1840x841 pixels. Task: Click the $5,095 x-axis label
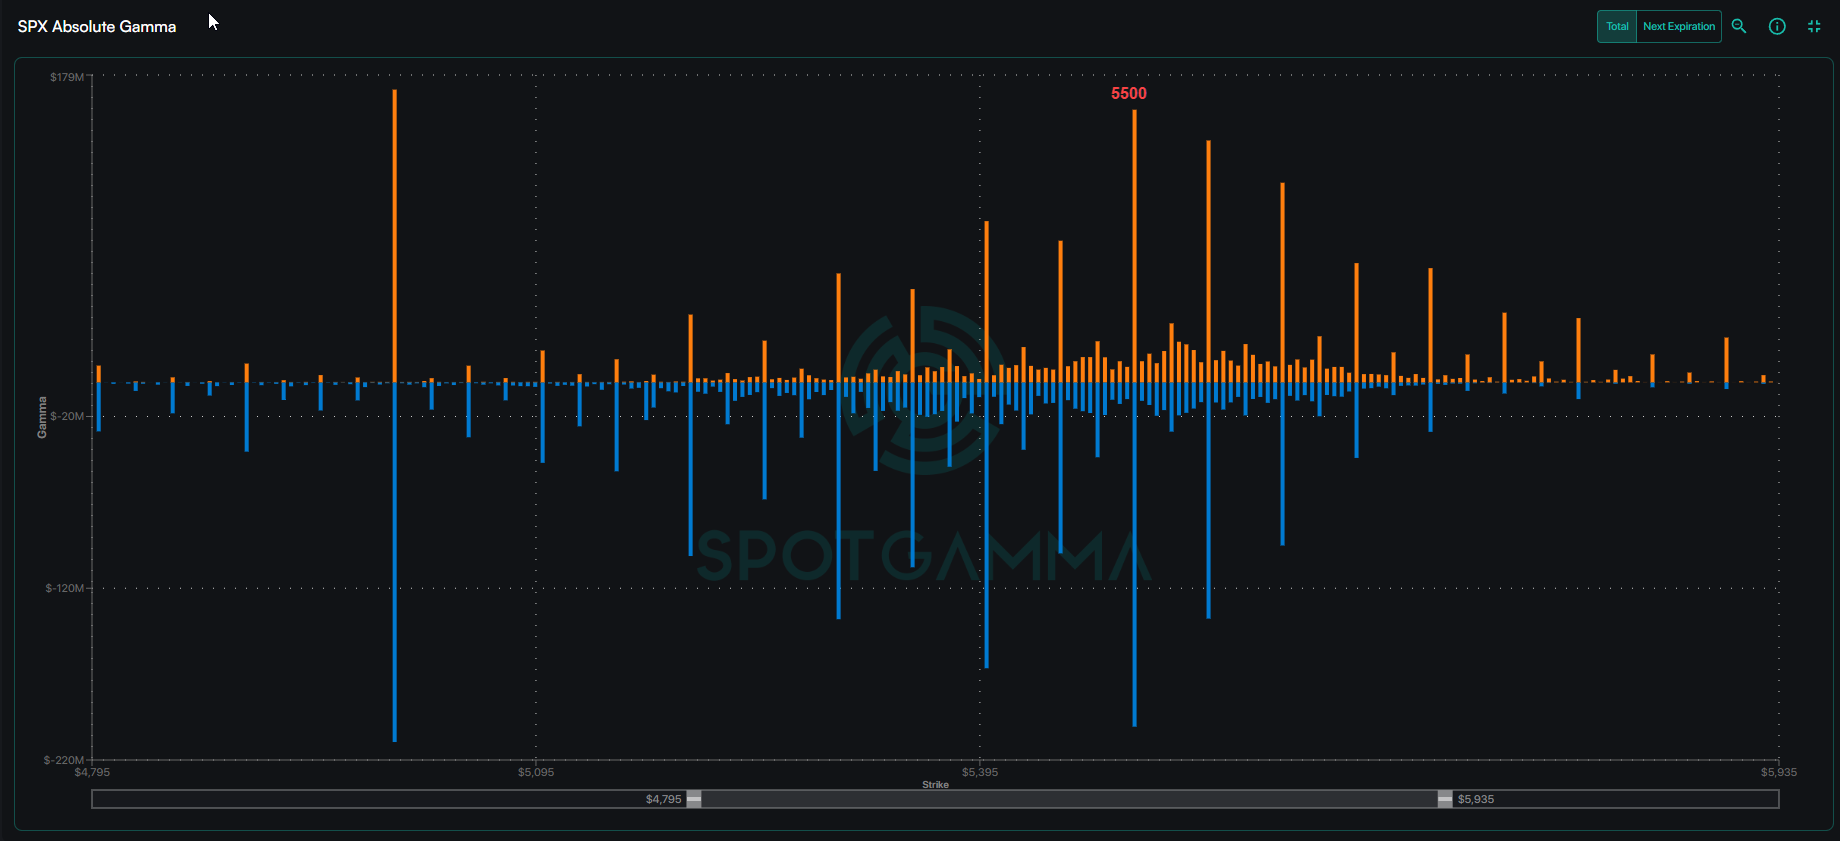536,772
